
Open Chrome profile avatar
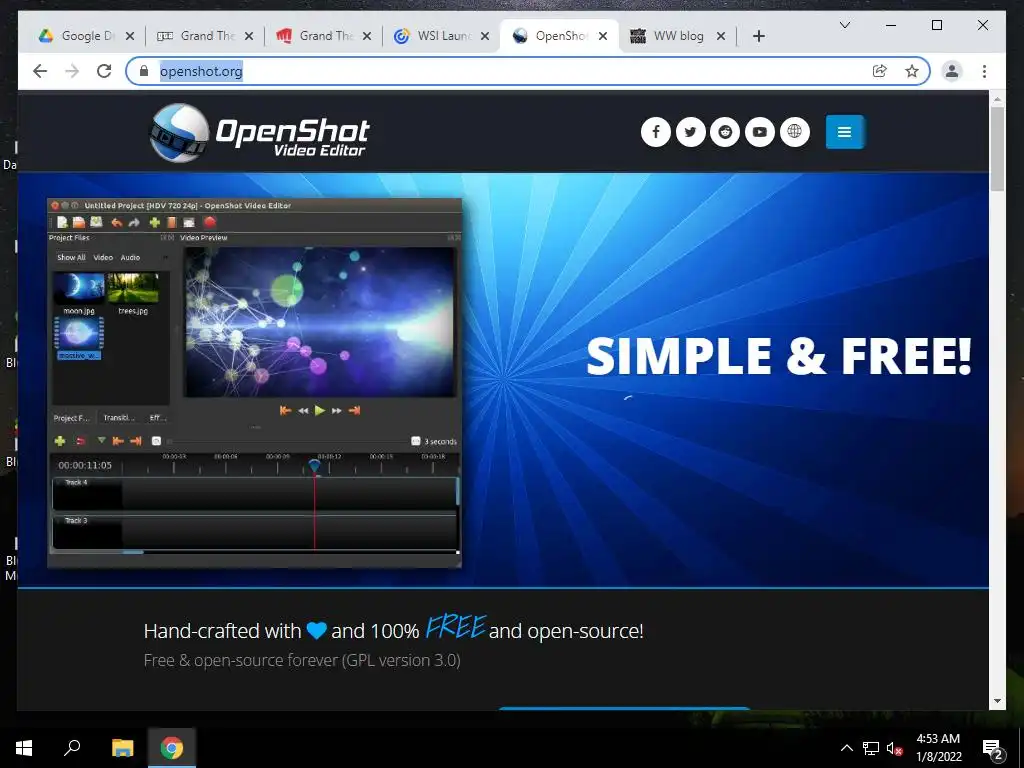(x=952, y=71)
